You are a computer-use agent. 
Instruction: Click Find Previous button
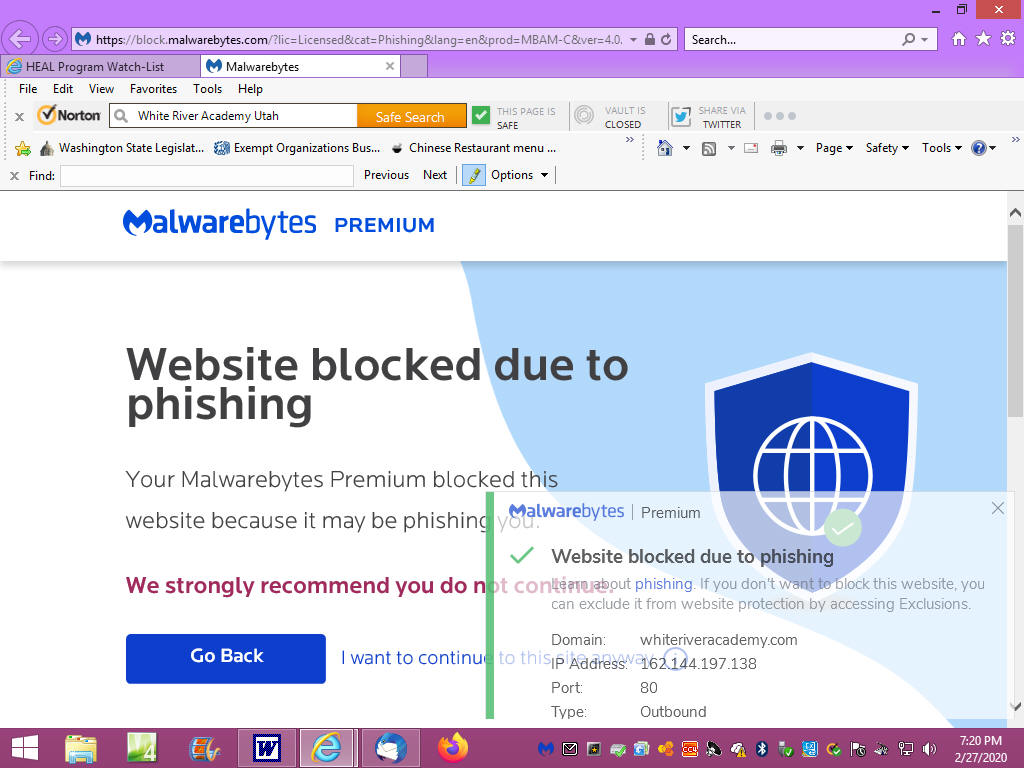click(386, 175)
